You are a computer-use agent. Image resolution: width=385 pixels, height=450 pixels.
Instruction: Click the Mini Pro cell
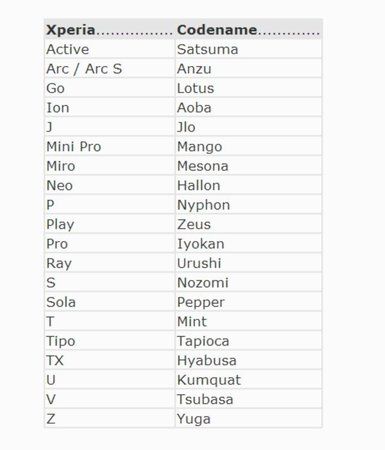pyautogui.click(x=110, y=146)
